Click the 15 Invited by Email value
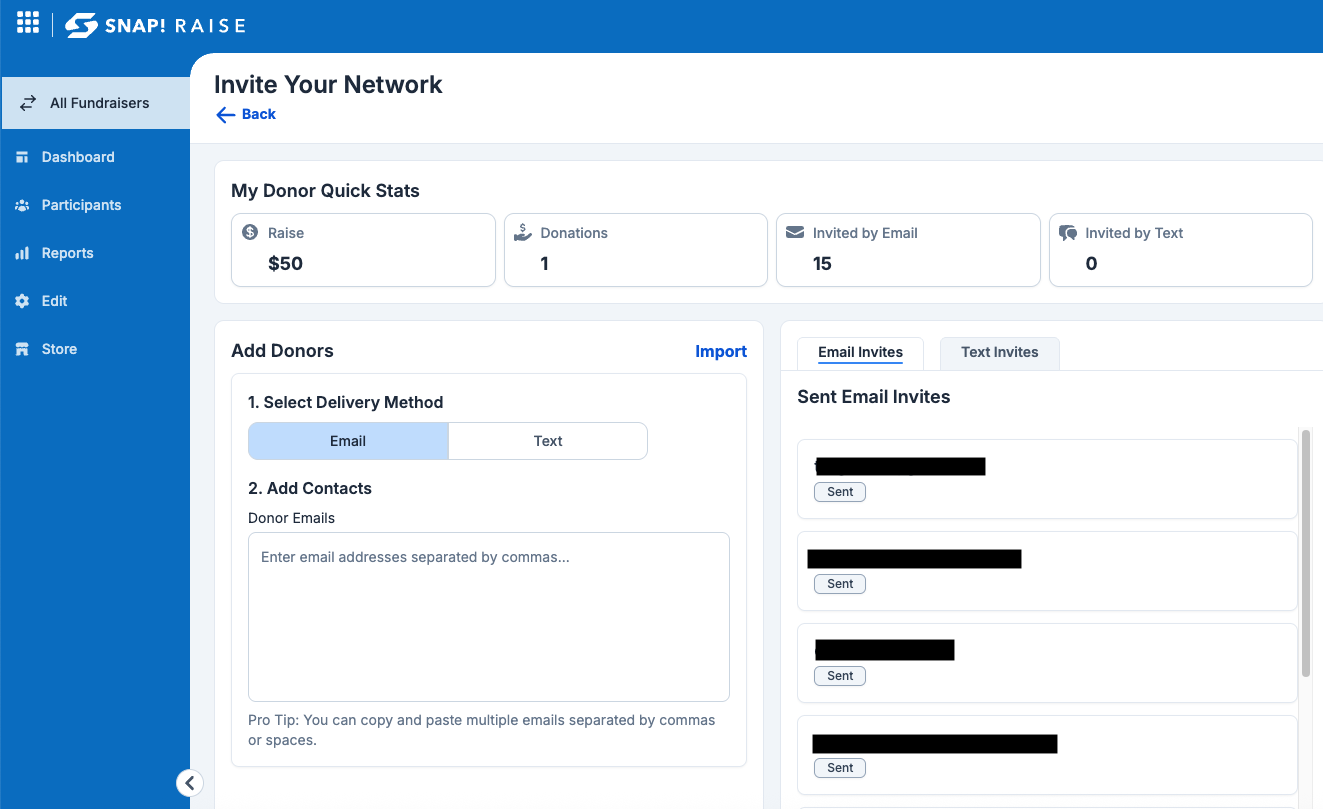Screen dimensions: 1323x809 tap(822, 264)
